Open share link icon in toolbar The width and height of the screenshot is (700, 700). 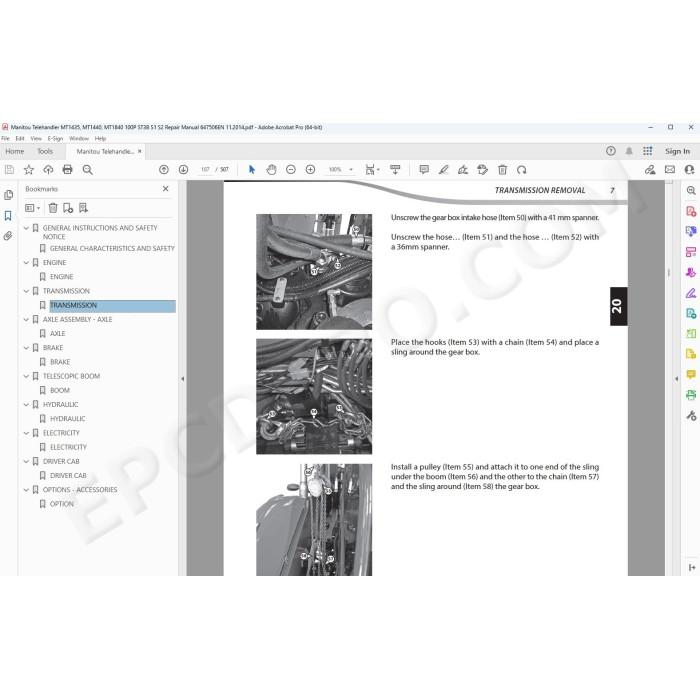point(650,170)
